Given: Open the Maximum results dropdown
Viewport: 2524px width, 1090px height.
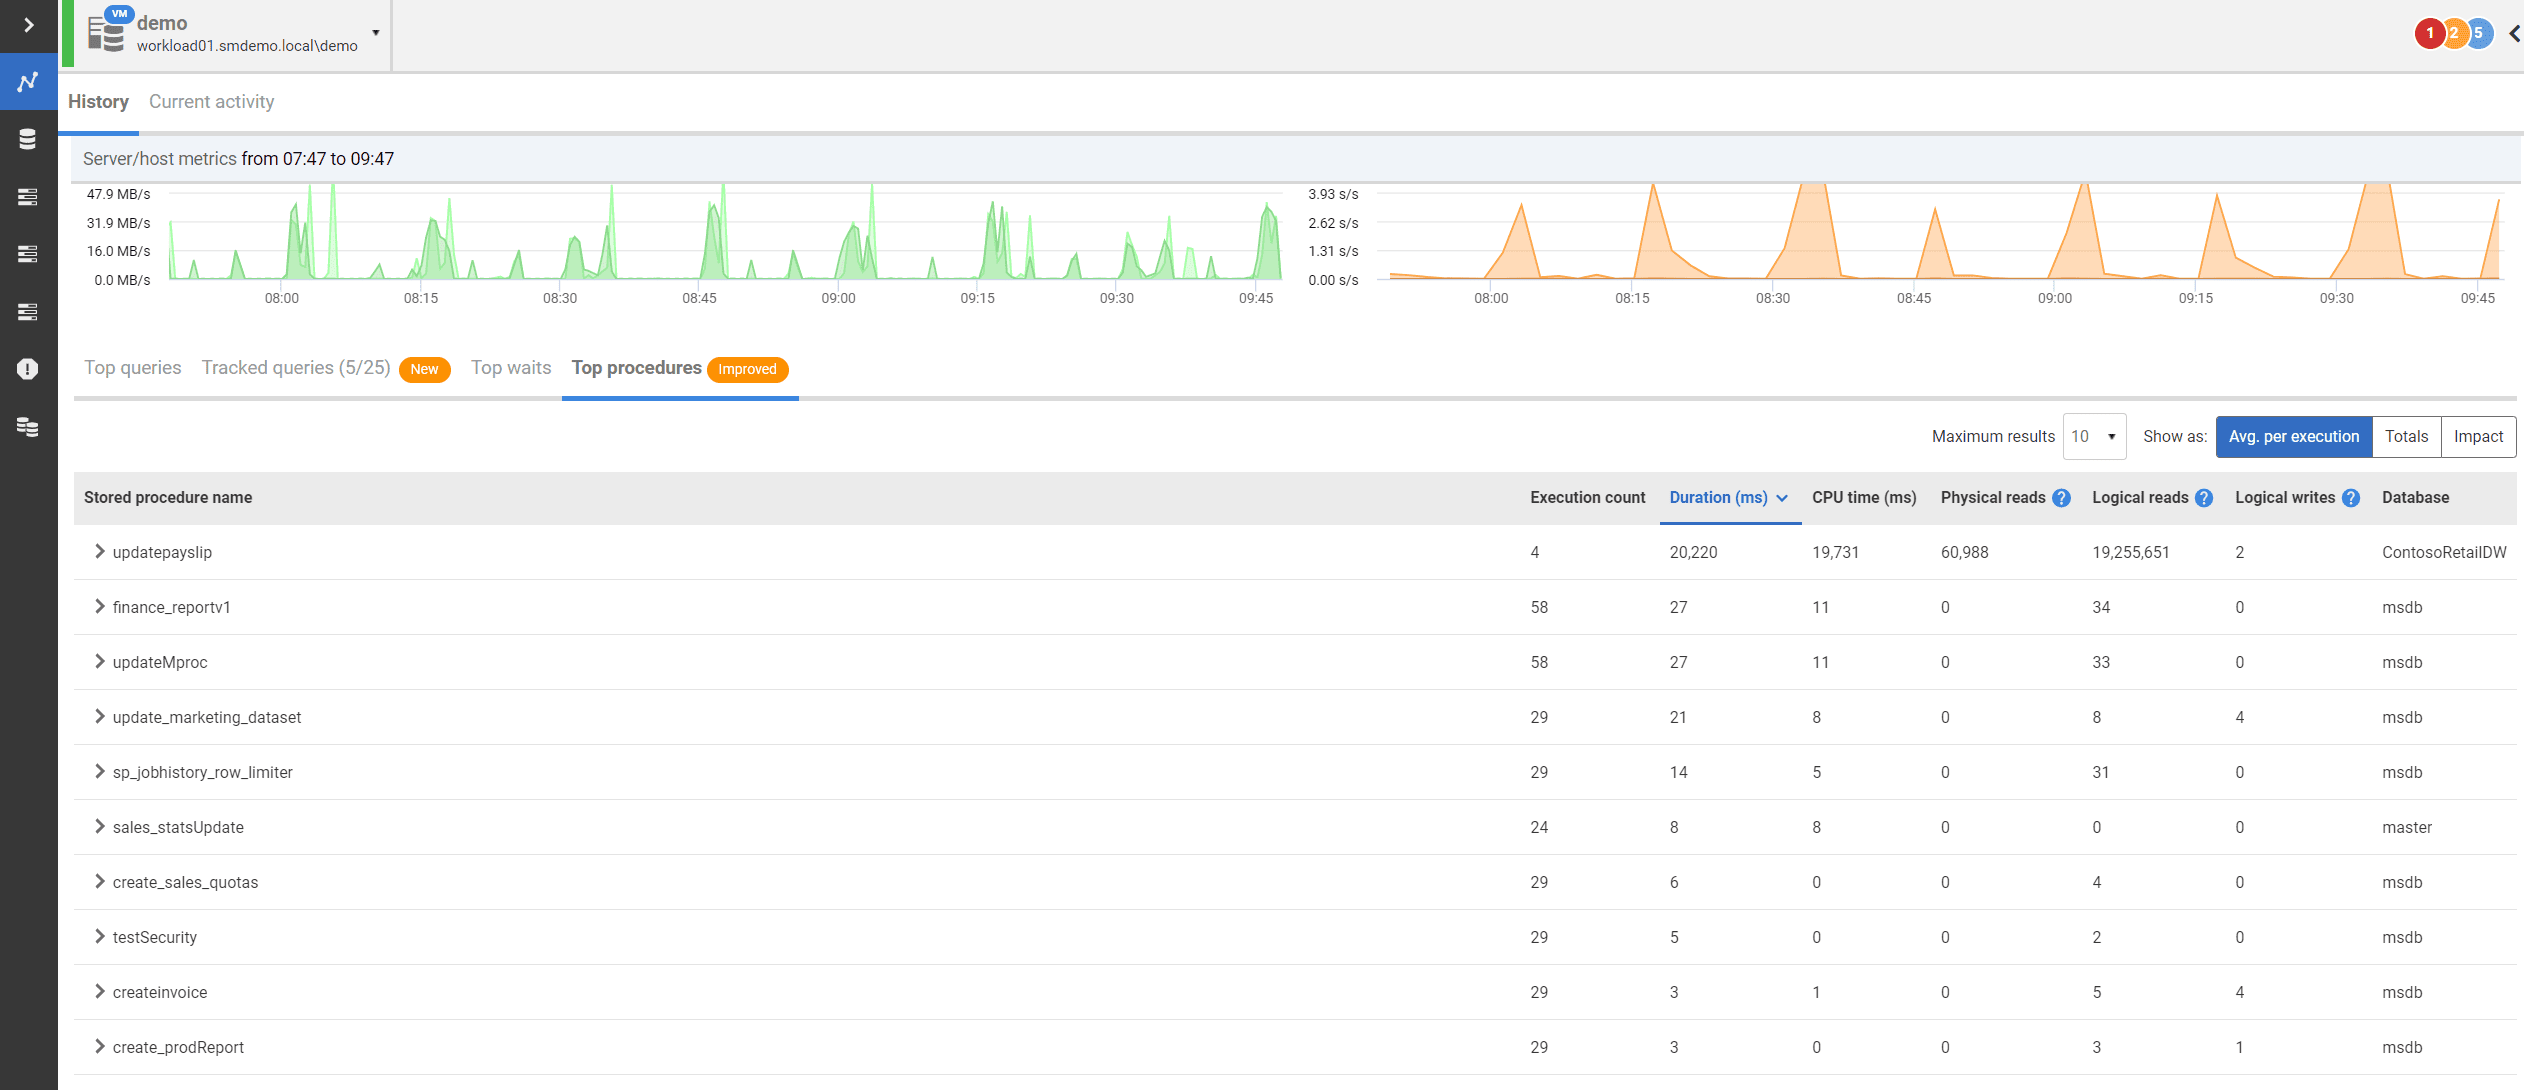Looking at the screenshot, I should 2094,437.
